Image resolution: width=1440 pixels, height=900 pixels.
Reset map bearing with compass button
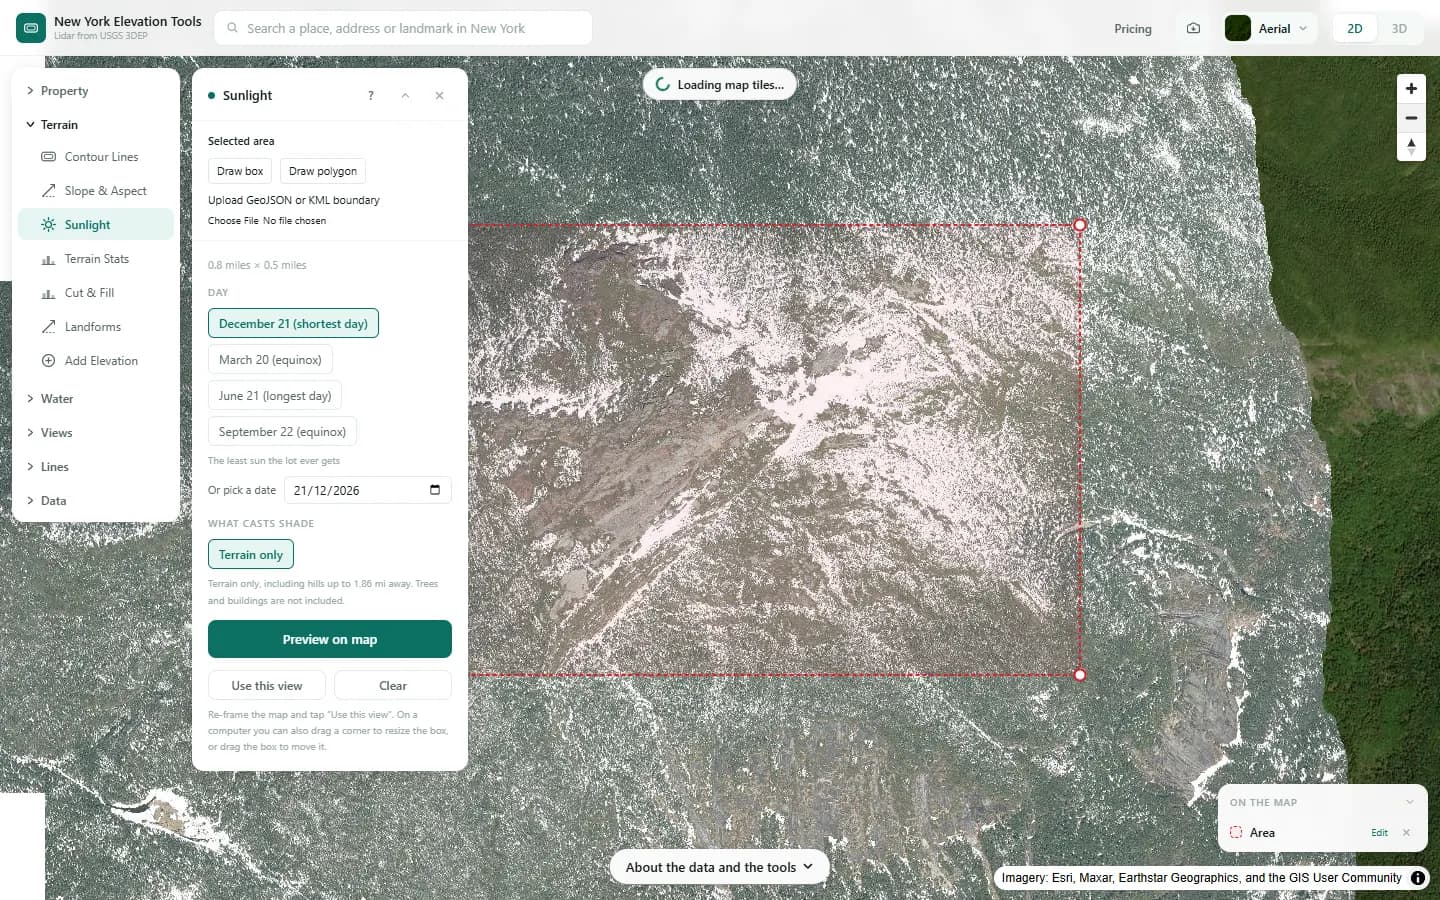1411,147
